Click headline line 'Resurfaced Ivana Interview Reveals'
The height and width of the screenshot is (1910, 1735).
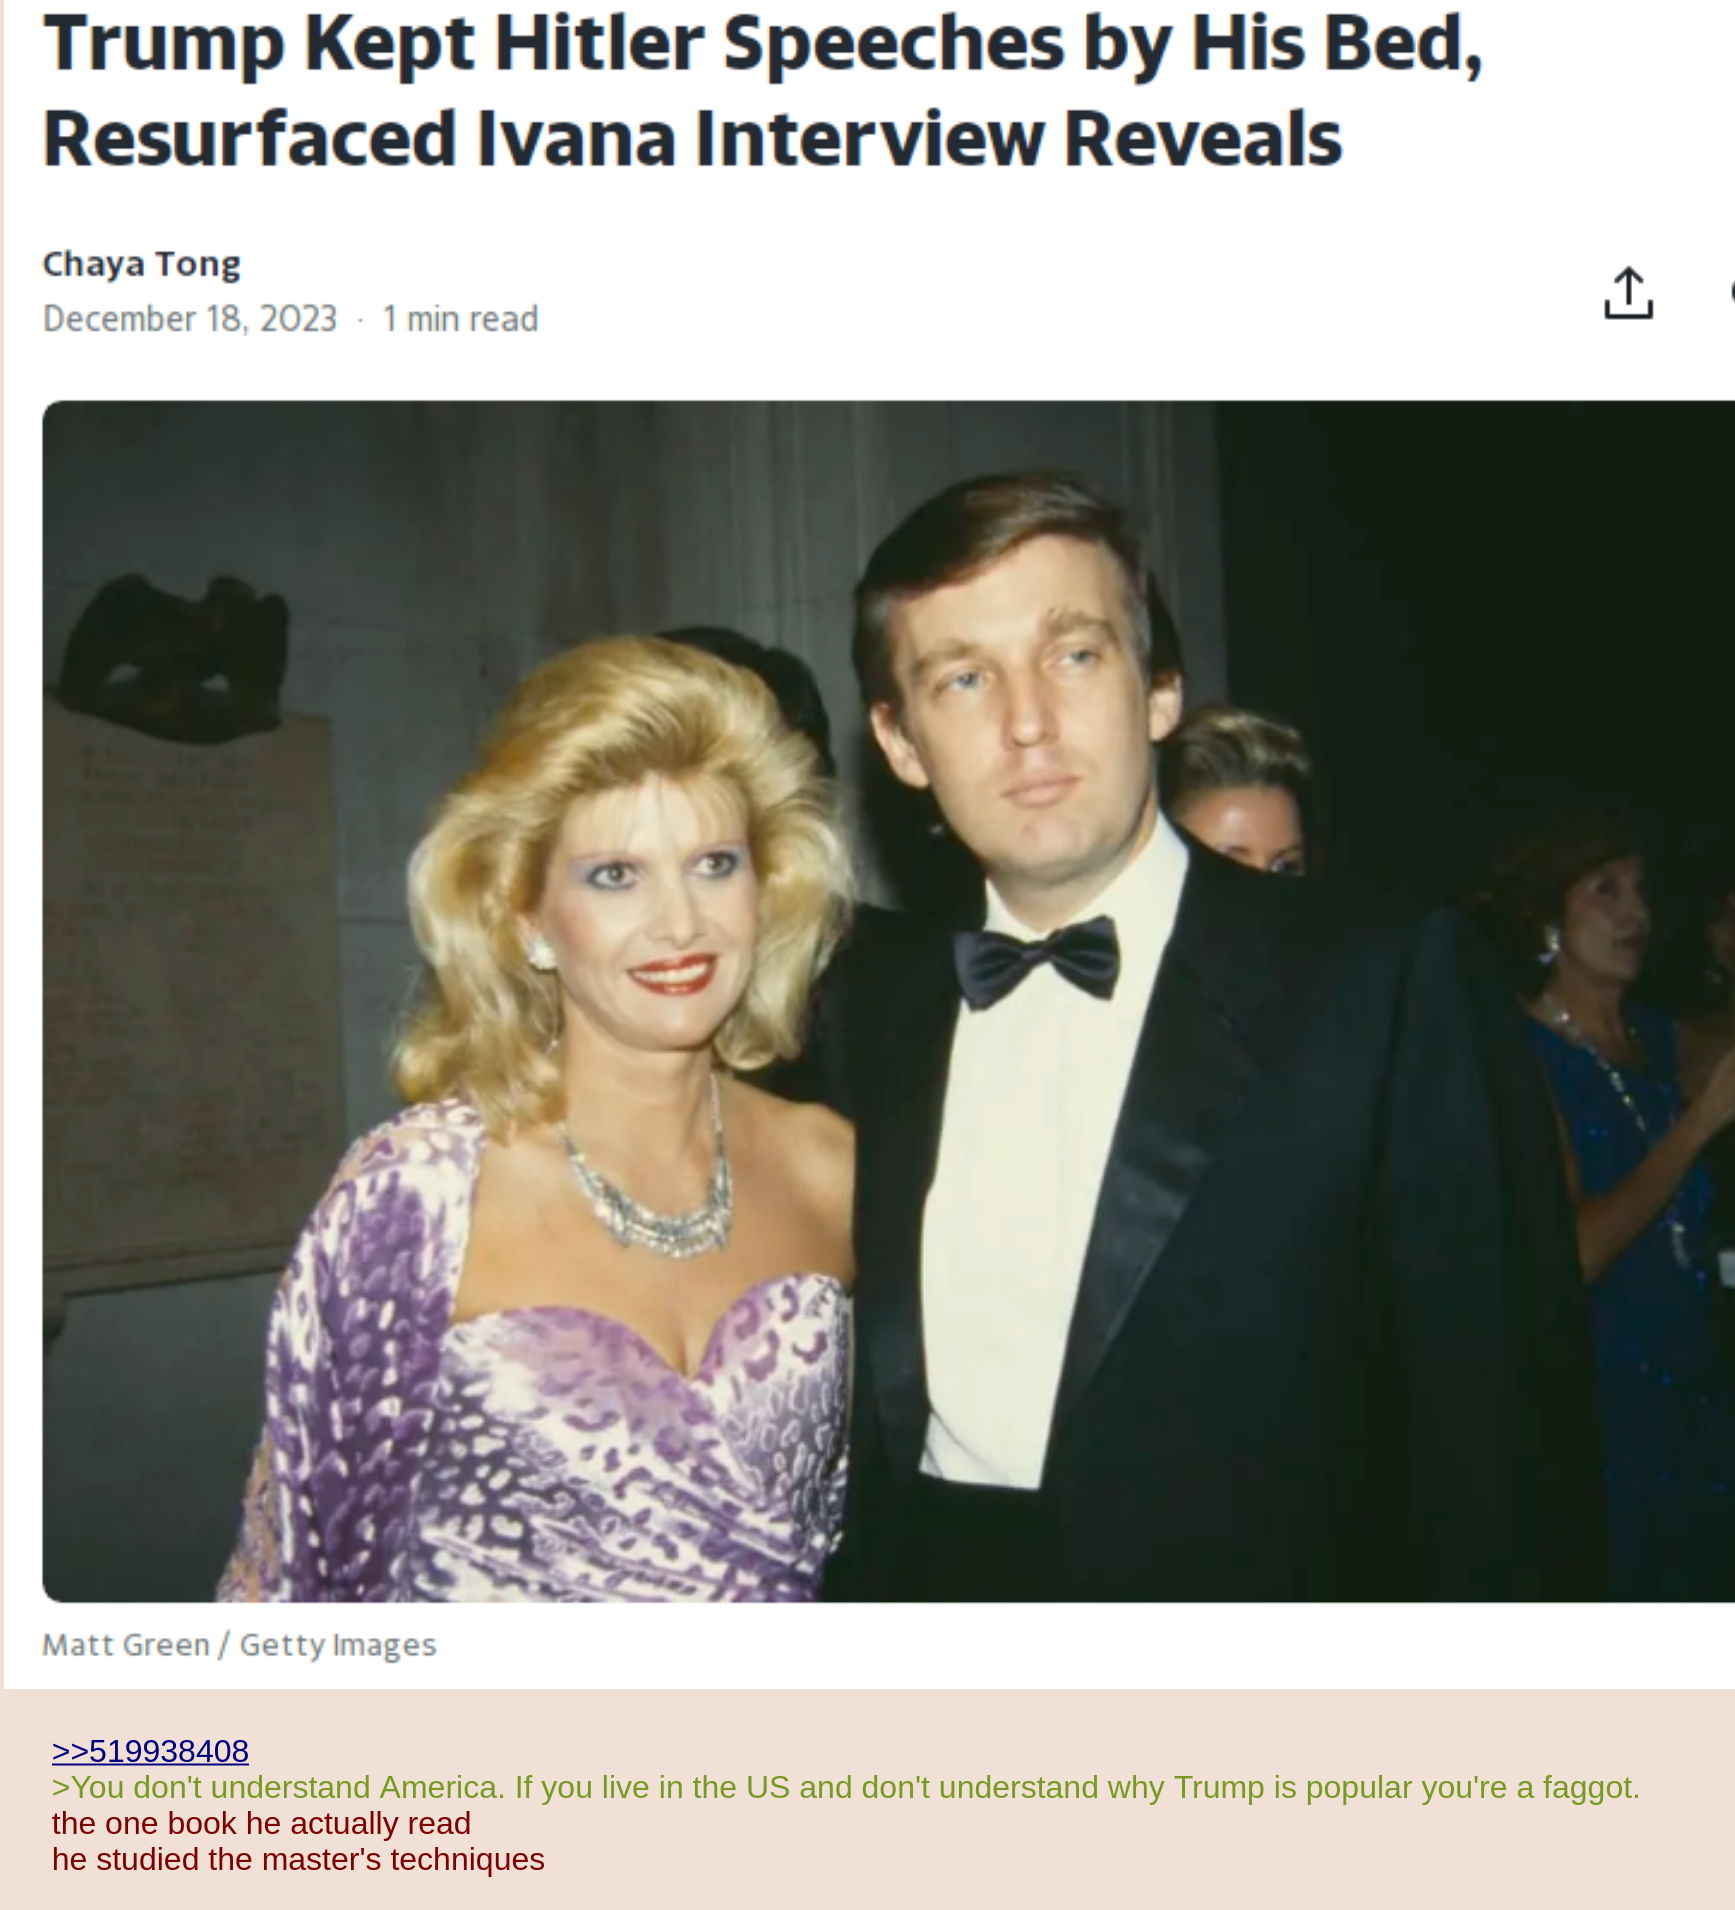tap(692, 139)
